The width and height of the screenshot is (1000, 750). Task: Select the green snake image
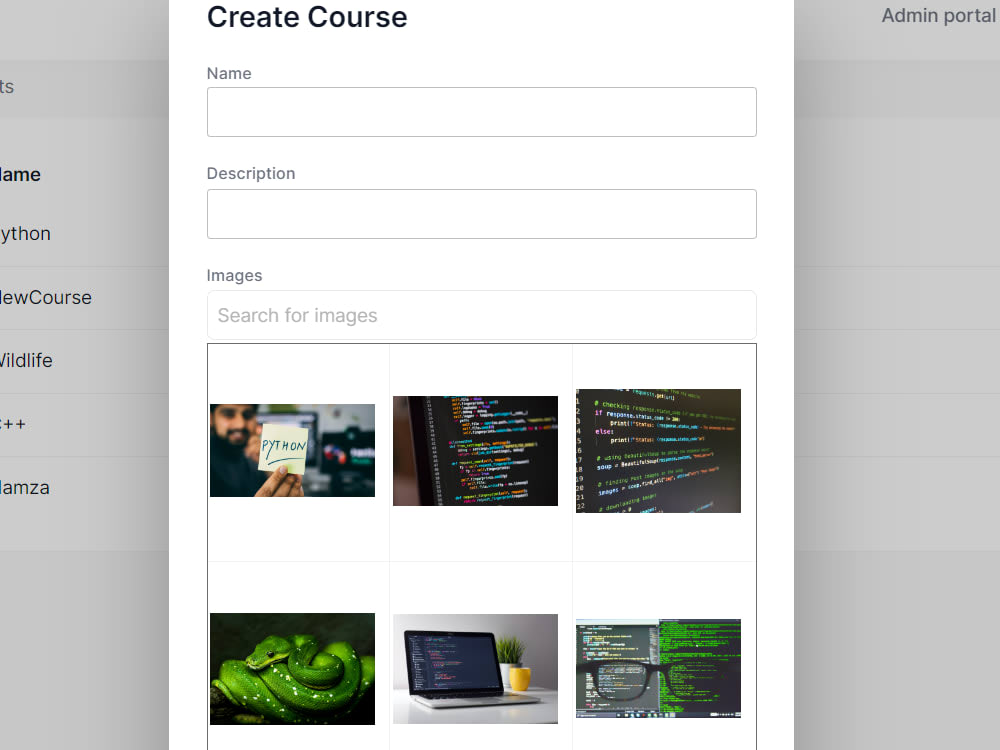292,668
